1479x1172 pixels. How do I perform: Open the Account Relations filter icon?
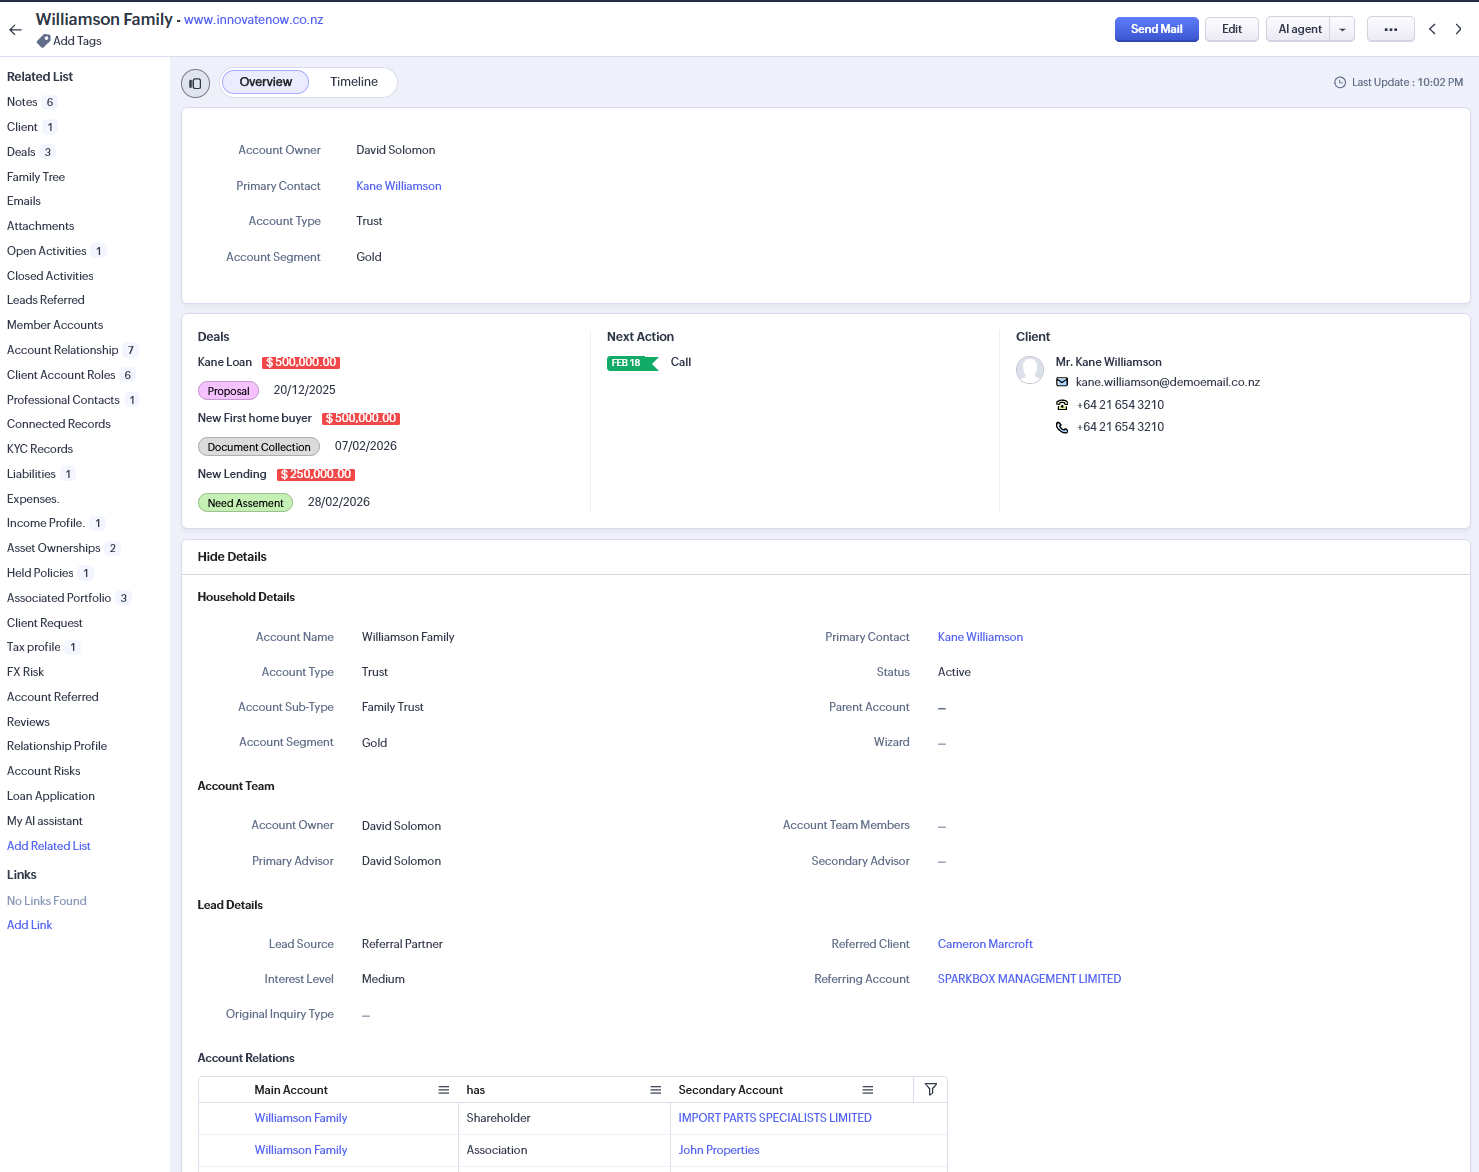931,1089
